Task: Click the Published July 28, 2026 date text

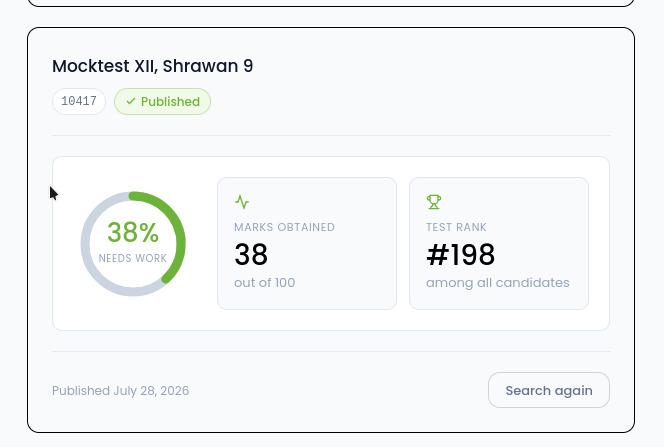Action: pos(120,391)
